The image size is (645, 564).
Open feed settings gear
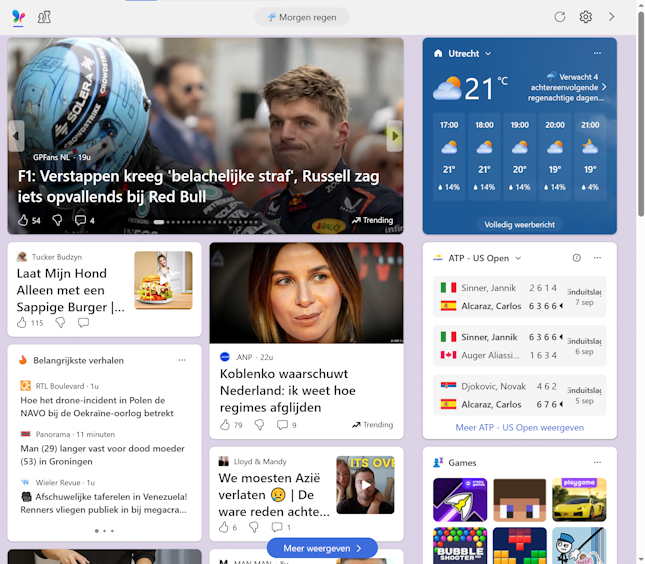(x=585, y=17)
